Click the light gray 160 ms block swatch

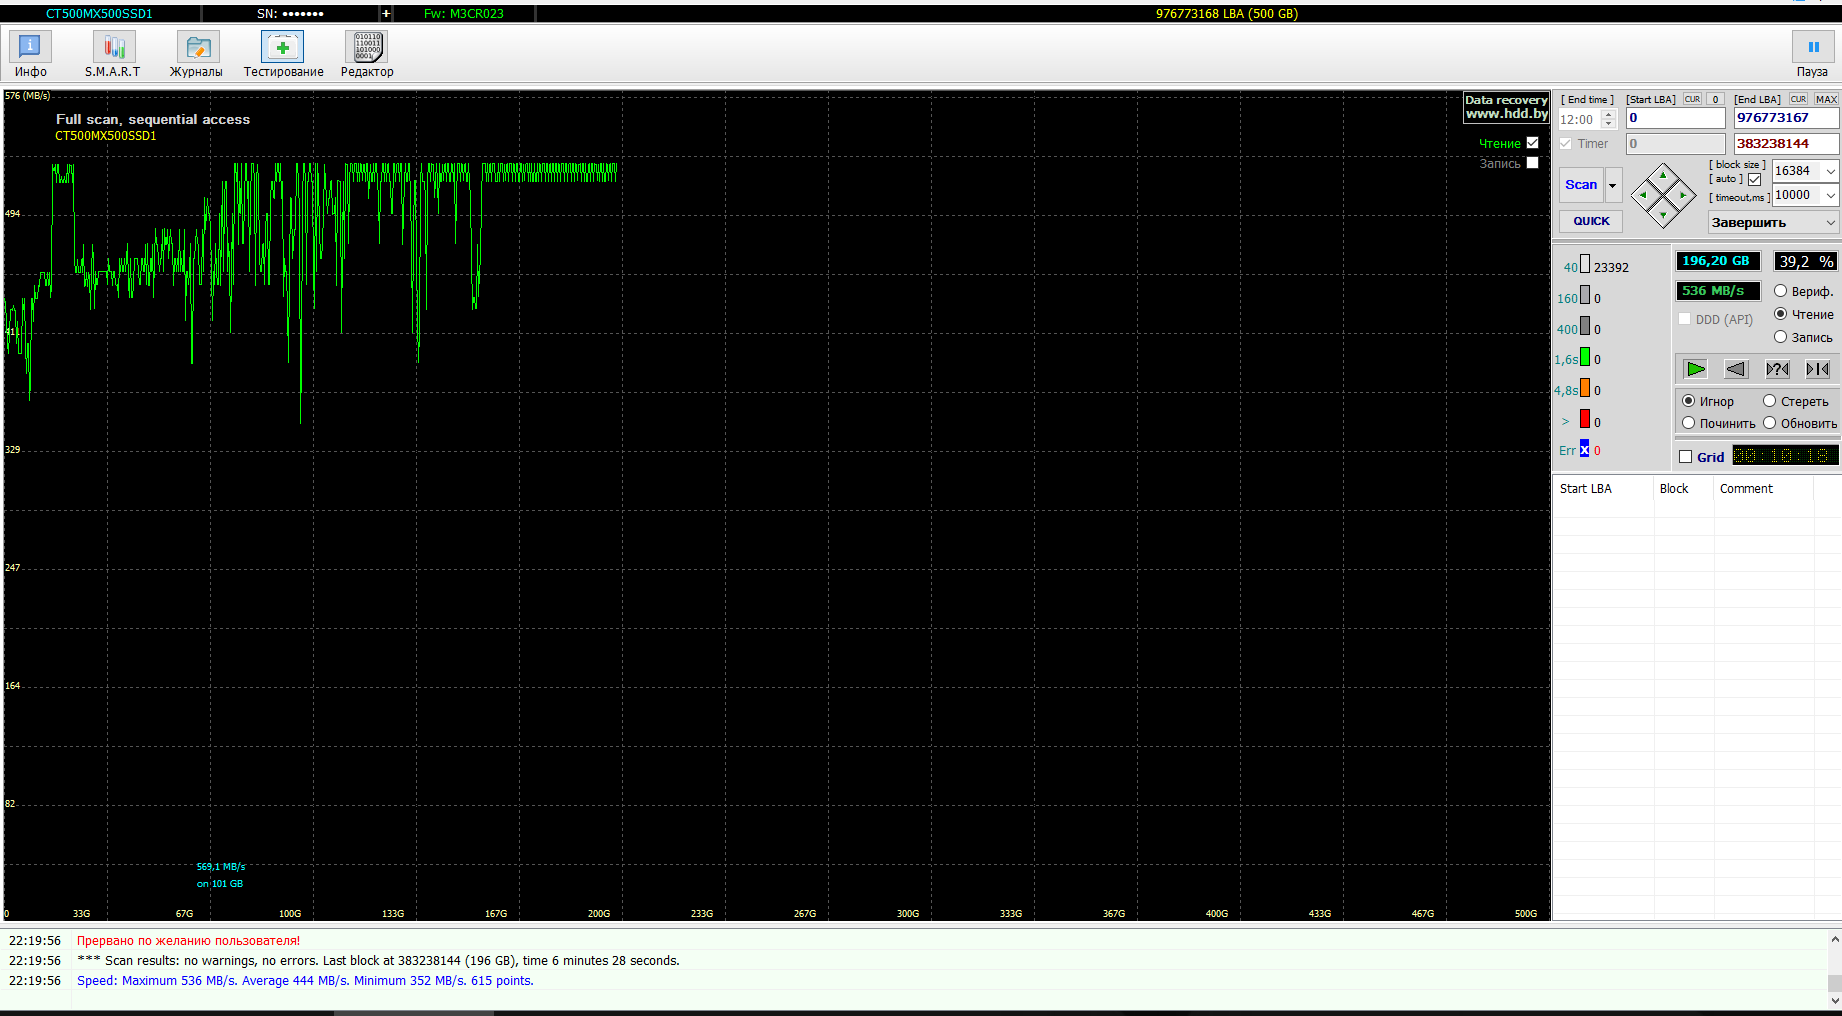pos(1585,295)
